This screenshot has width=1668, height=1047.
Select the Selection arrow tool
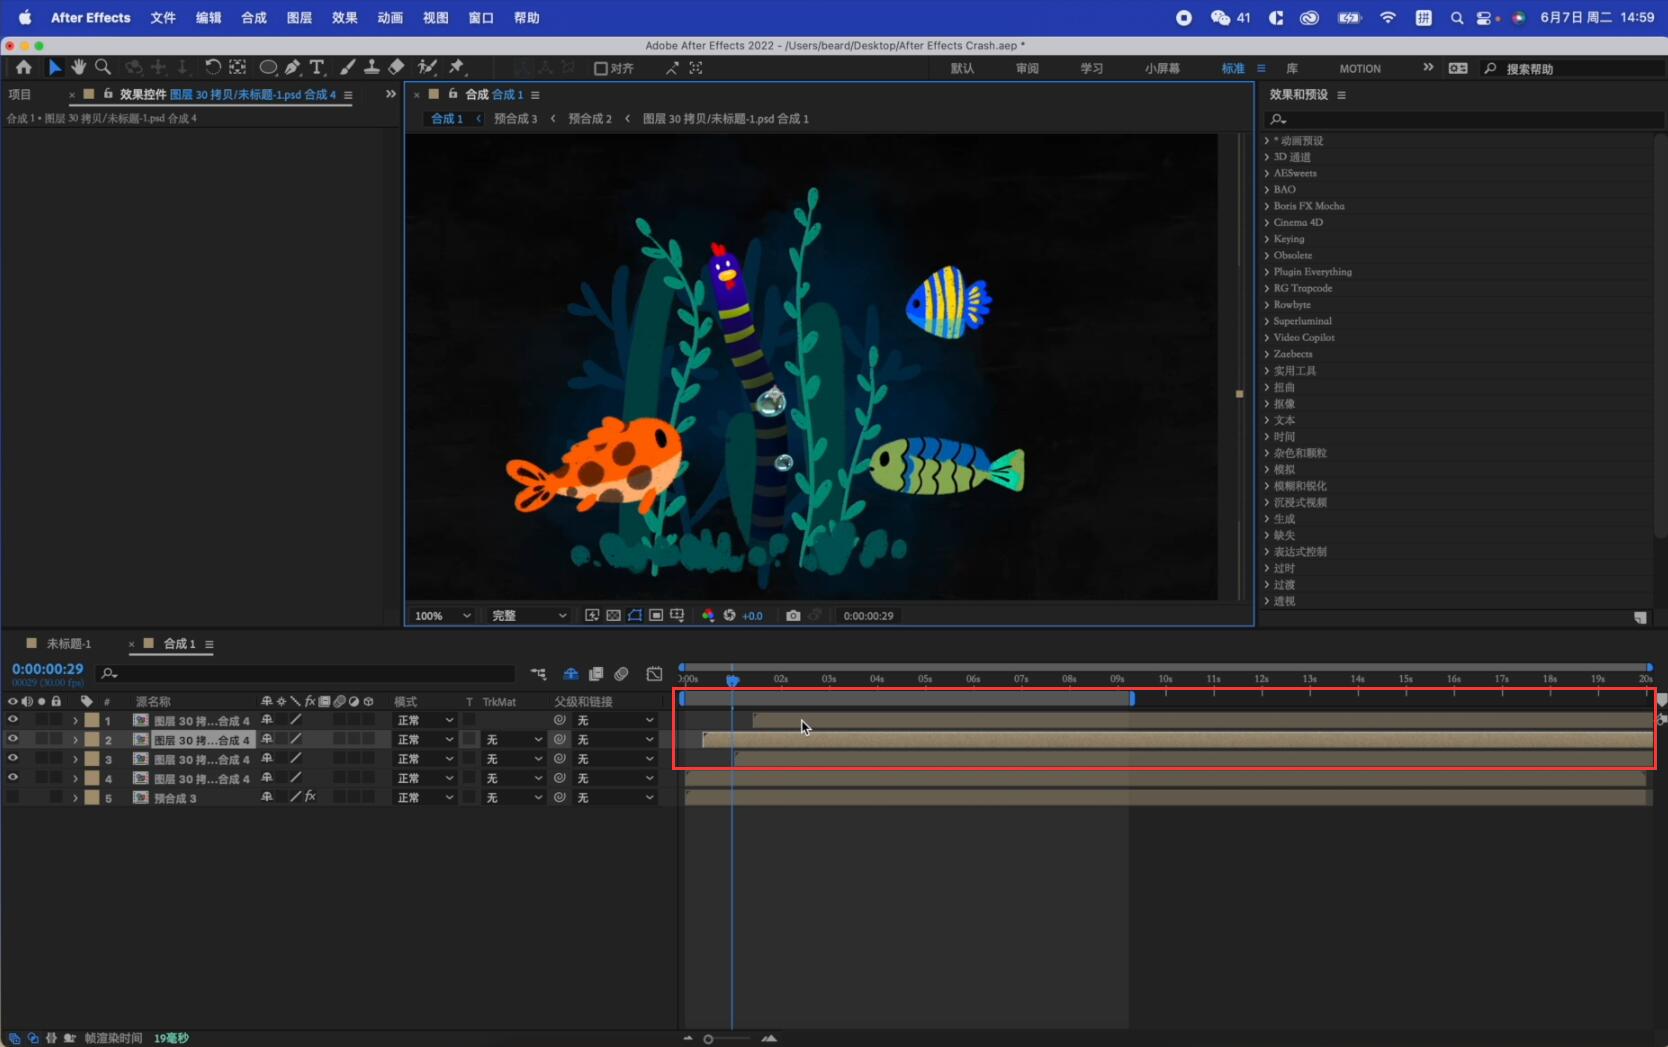(x=54, y=67)
